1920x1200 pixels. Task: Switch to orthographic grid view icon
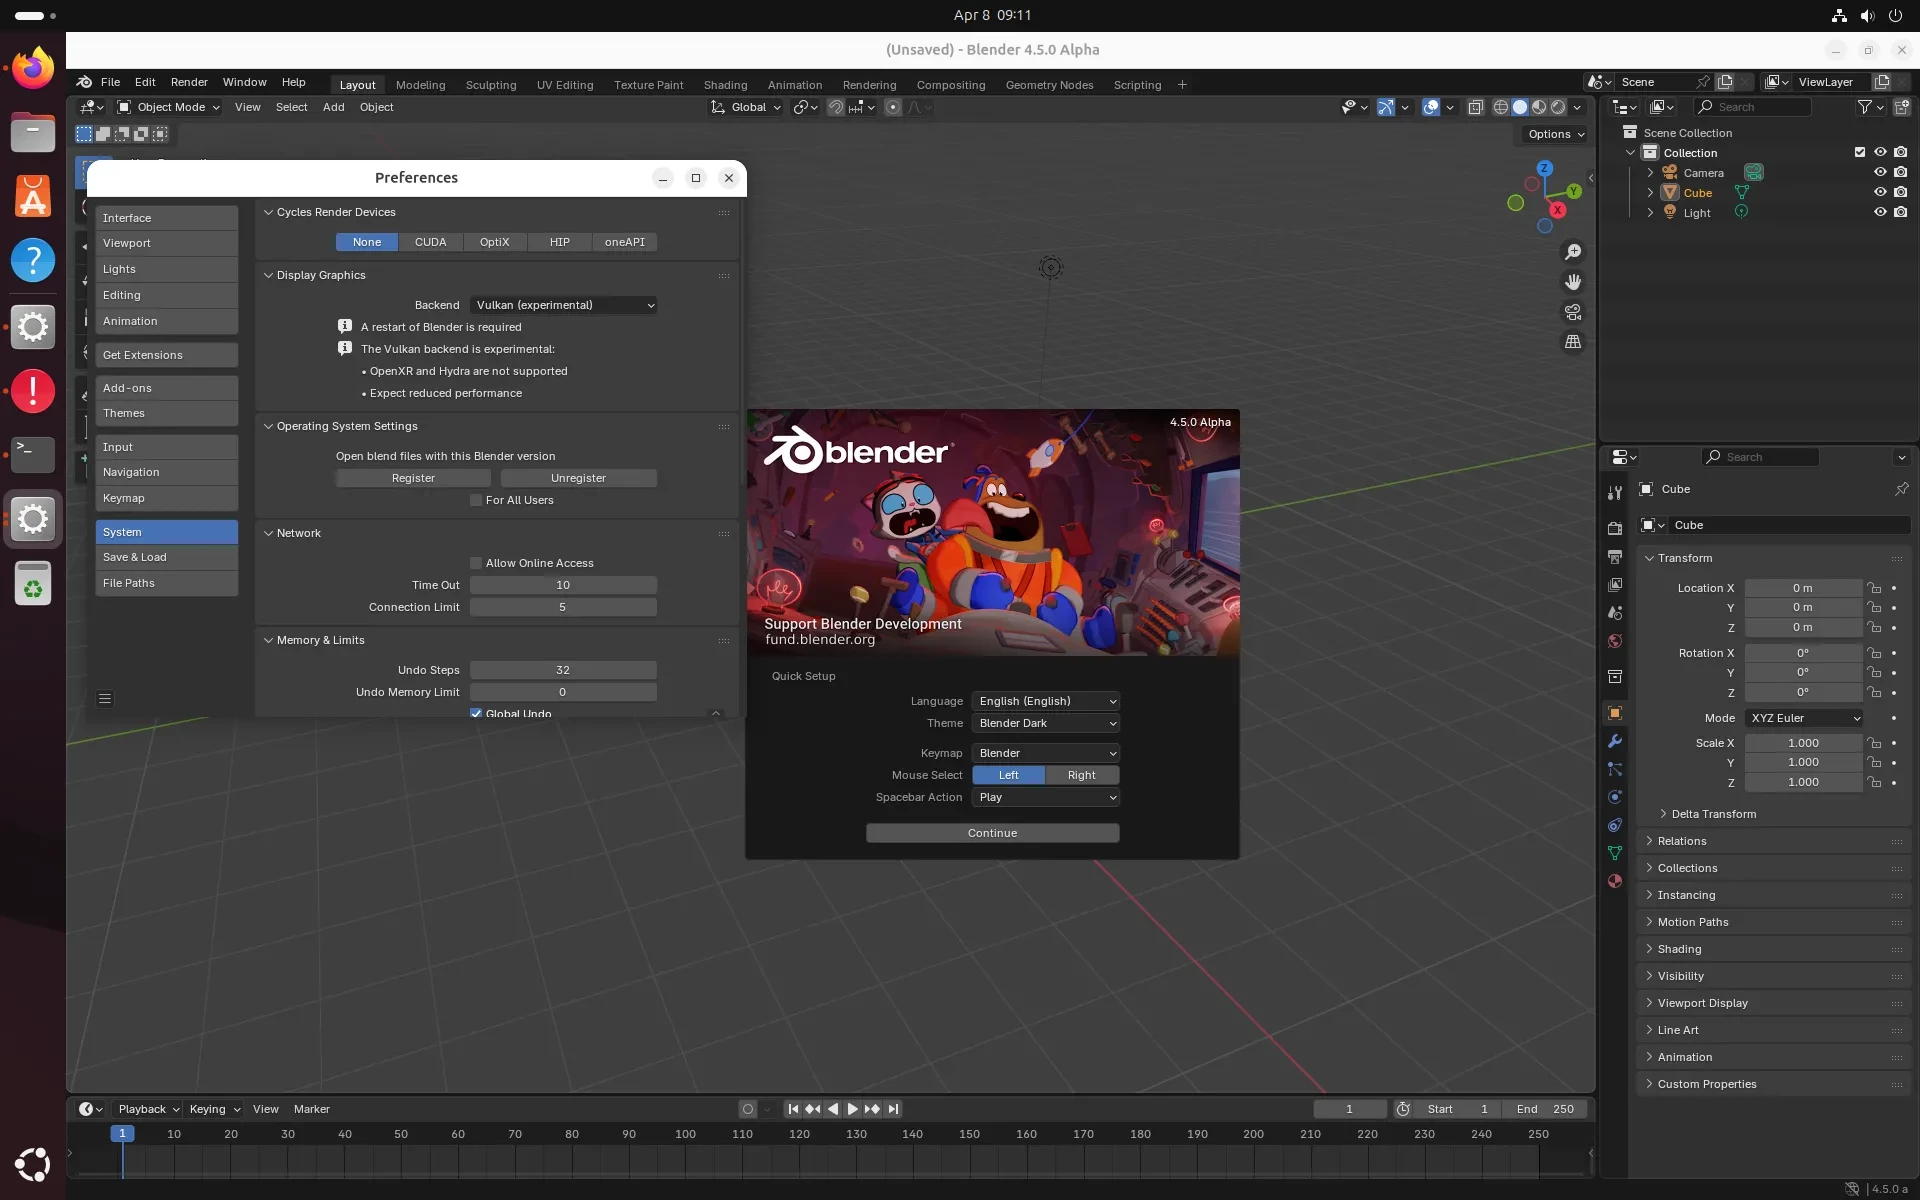point(1573,342)
